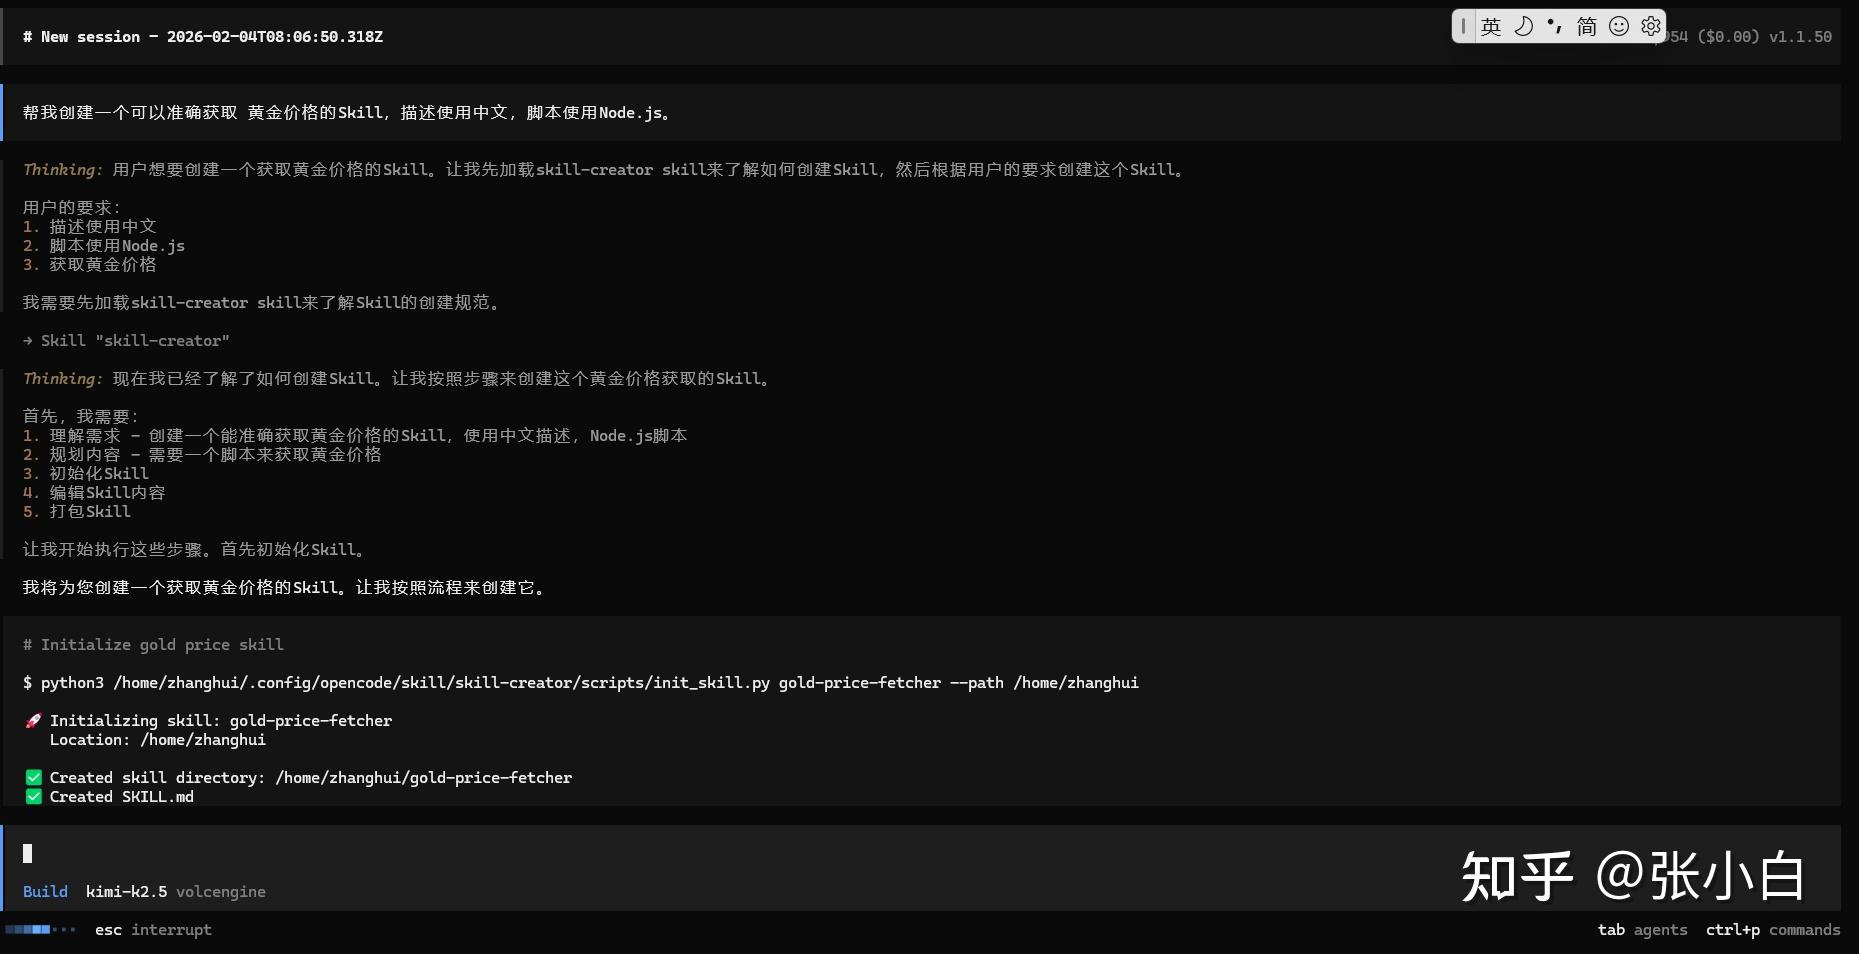Click step 5. 打包Skill

[x=77, y=512]
